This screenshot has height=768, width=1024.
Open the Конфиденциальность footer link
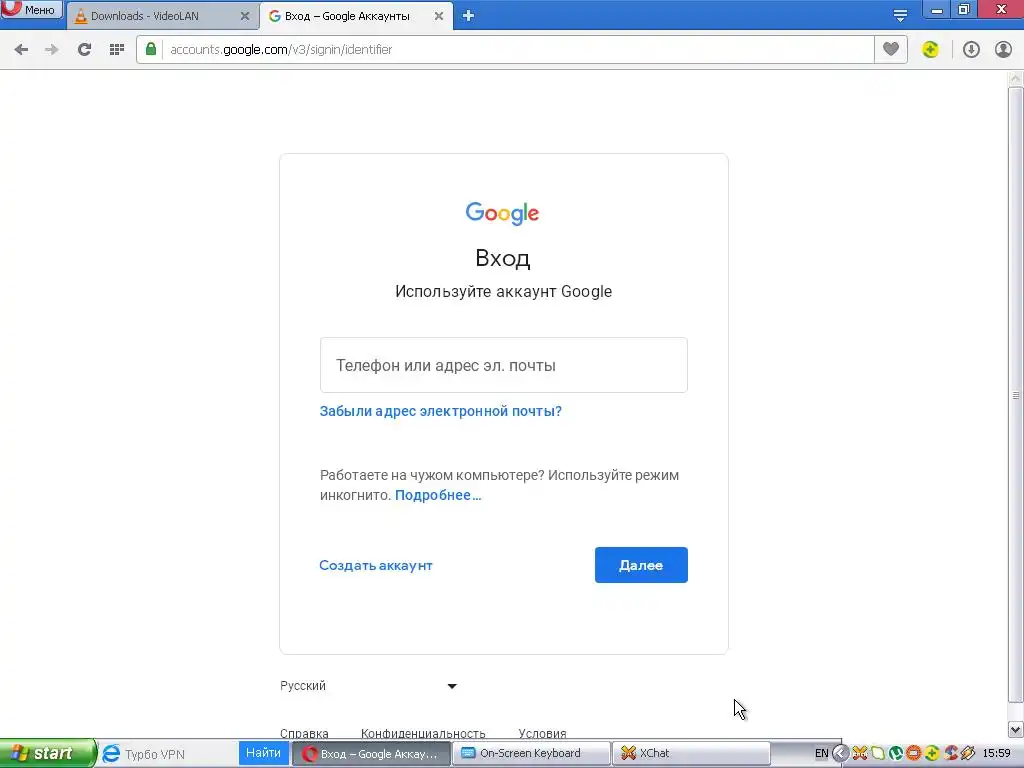[423, 733]
